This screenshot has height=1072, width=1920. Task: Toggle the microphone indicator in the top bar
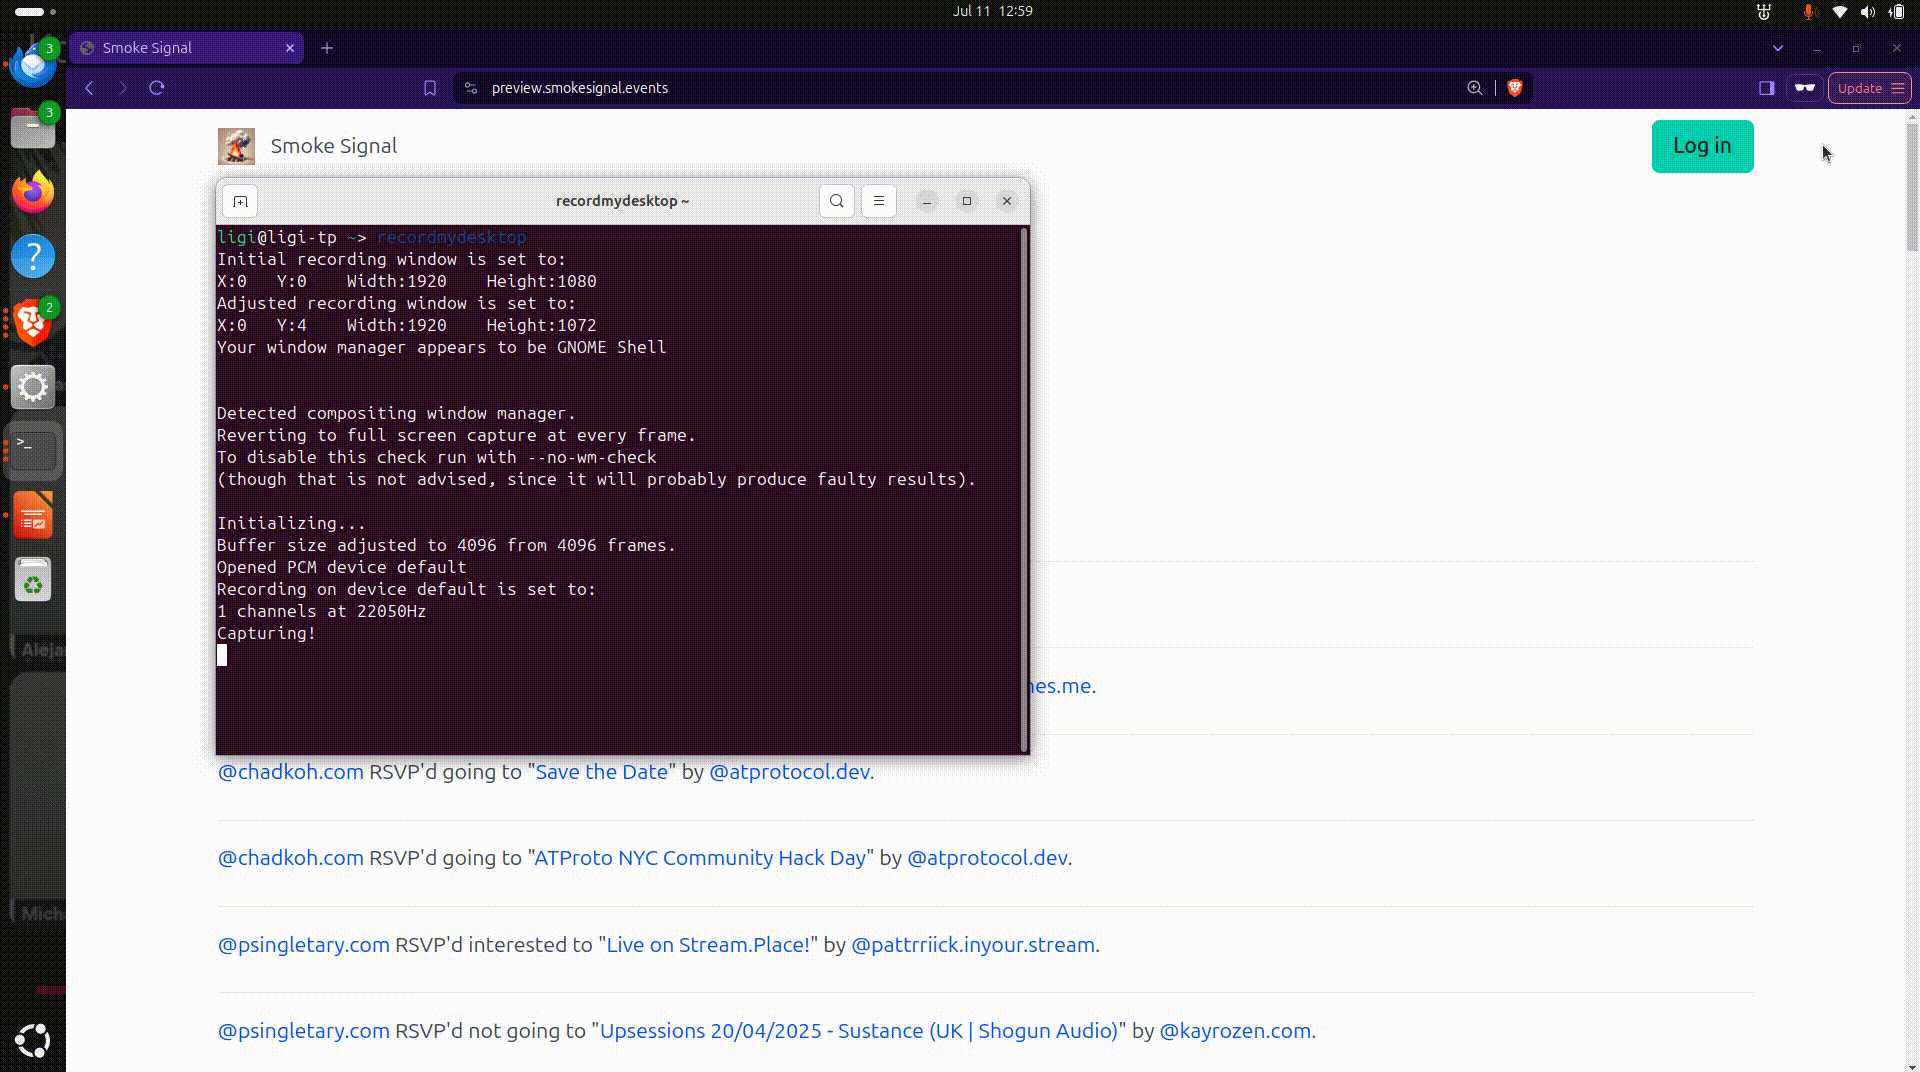1809,12
